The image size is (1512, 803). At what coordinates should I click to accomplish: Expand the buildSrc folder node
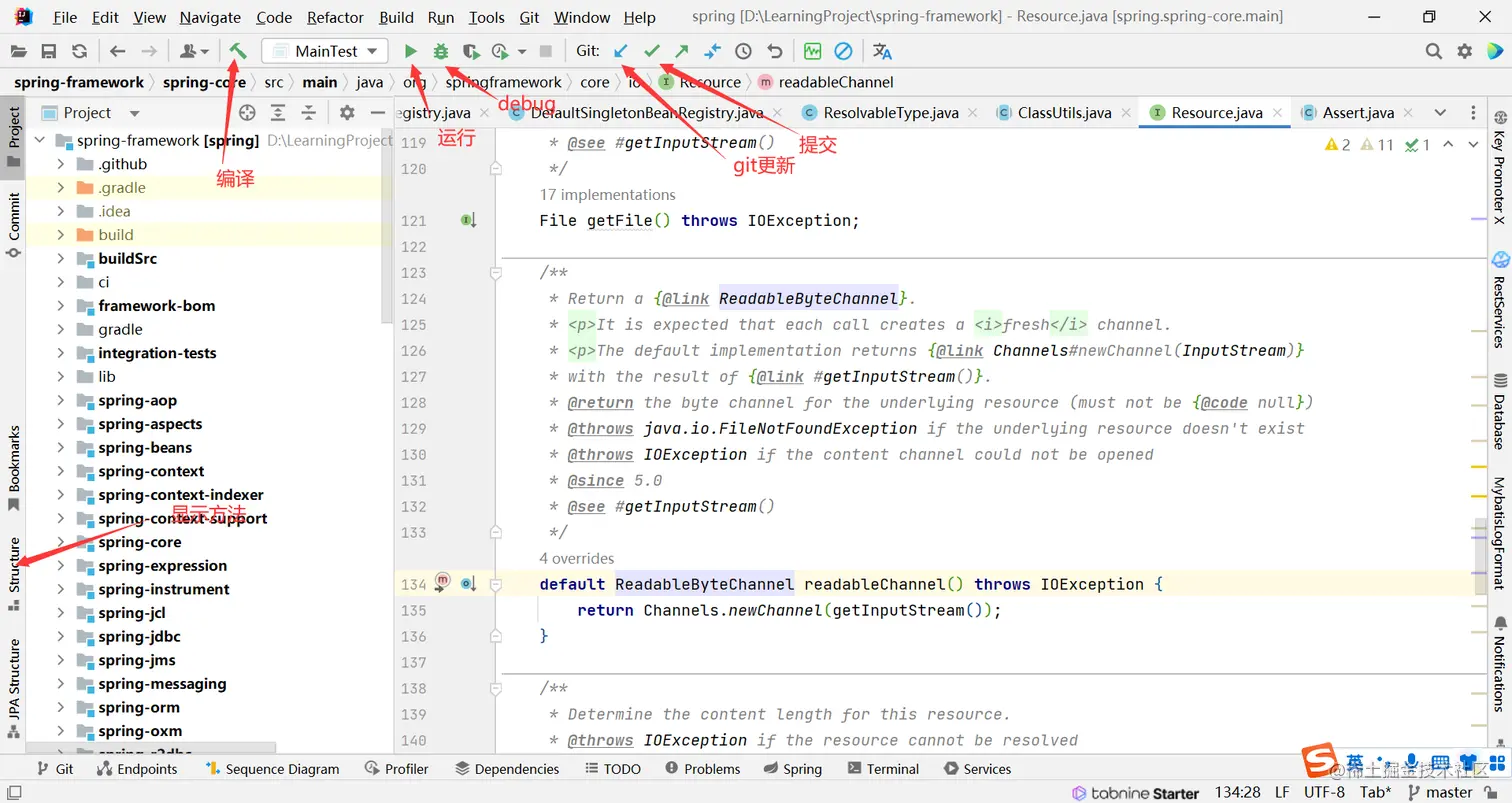pyautogui.click(x=60, y=258)
